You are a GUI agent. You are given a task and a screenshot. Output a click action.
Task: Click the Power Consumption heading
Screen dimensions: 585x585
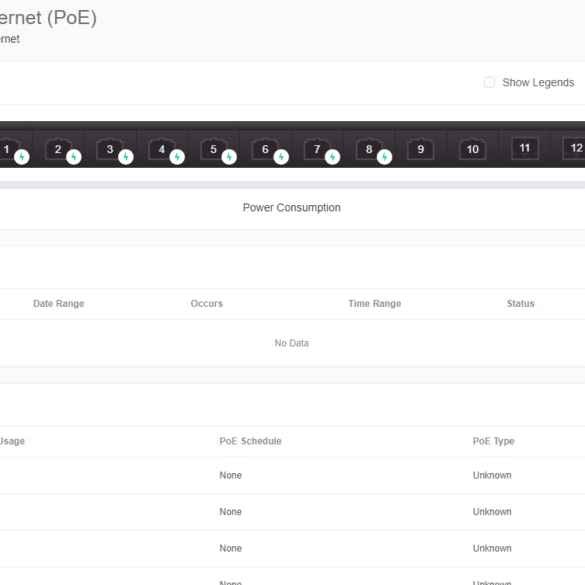(292, 207)
